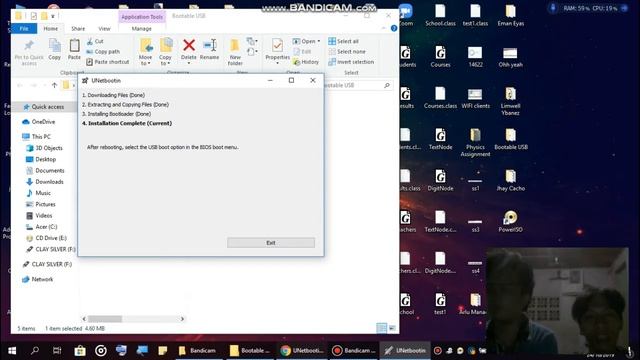
Task: Open Task View on the taskbar
Action: point(57,351)
